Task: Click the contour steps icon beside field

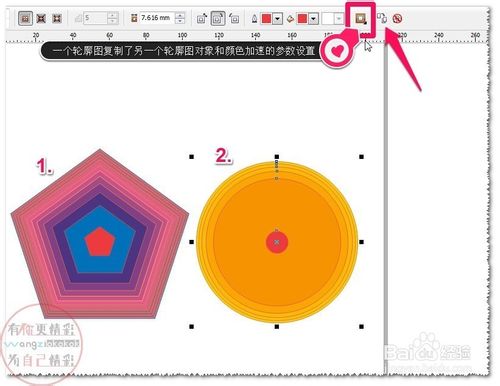Action: tap(78, 18)
